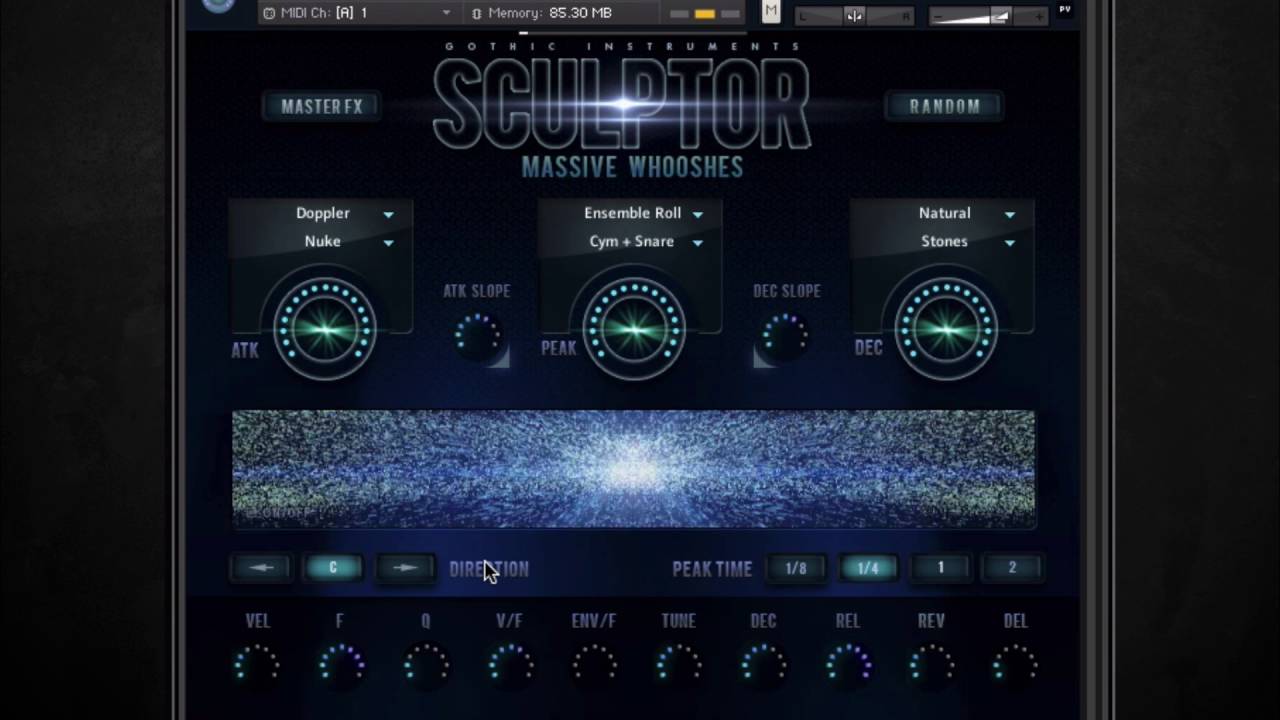Select center C direction toggle

pos(333,568)
